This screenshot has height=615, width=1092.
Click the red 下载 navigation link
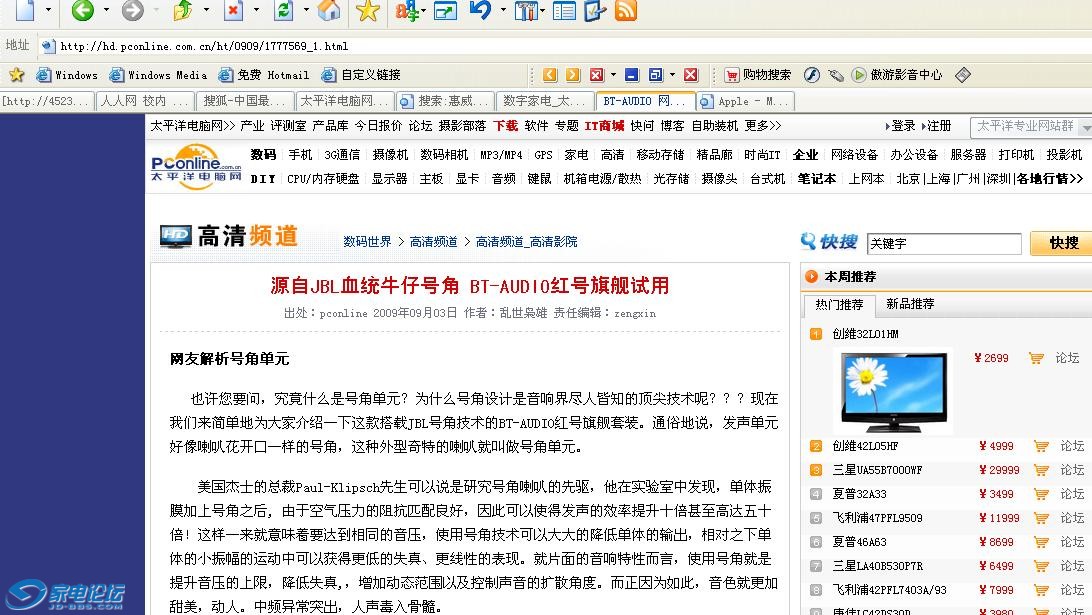point(506,125)
